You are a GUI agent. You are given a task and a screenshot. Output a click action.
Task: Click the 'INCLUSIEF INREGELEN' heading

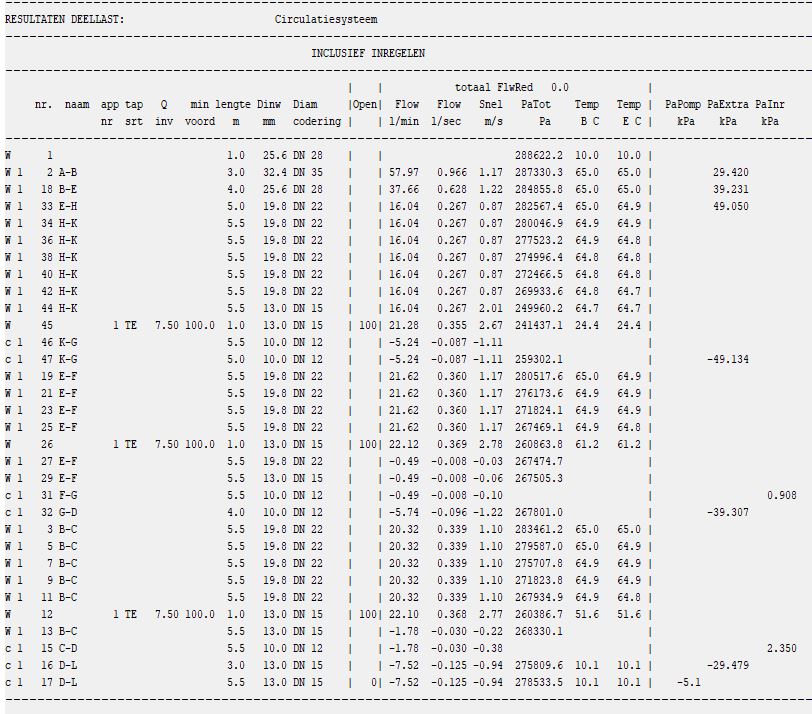[x=368, y=53]
